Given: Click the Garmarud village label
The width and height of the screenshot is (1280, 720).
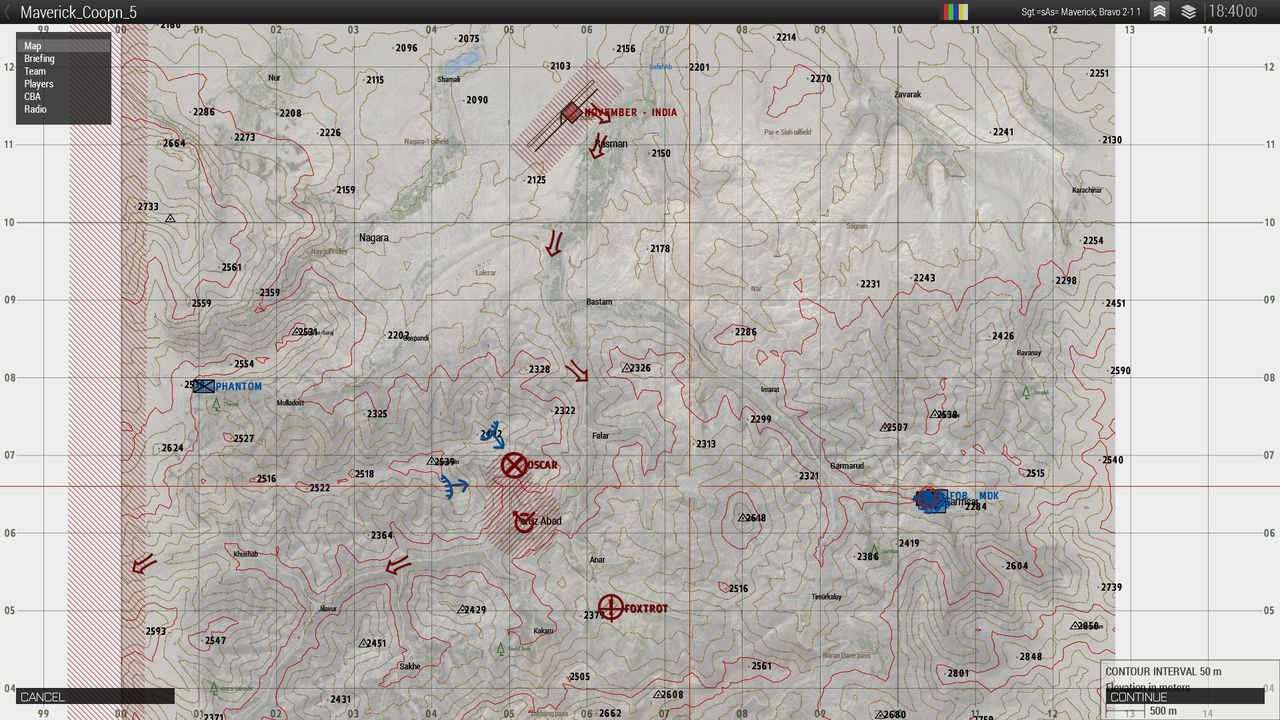Looking at the screenshot, I should coord(847,466).
